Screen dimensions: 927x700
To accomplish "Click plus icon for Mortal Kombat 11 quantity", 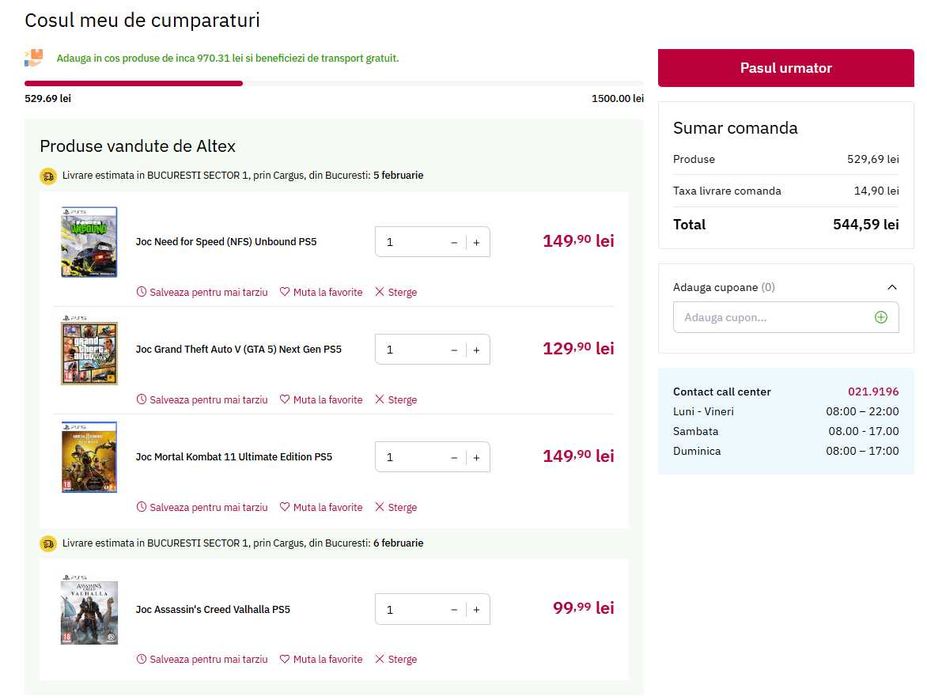I will point(476,457).
